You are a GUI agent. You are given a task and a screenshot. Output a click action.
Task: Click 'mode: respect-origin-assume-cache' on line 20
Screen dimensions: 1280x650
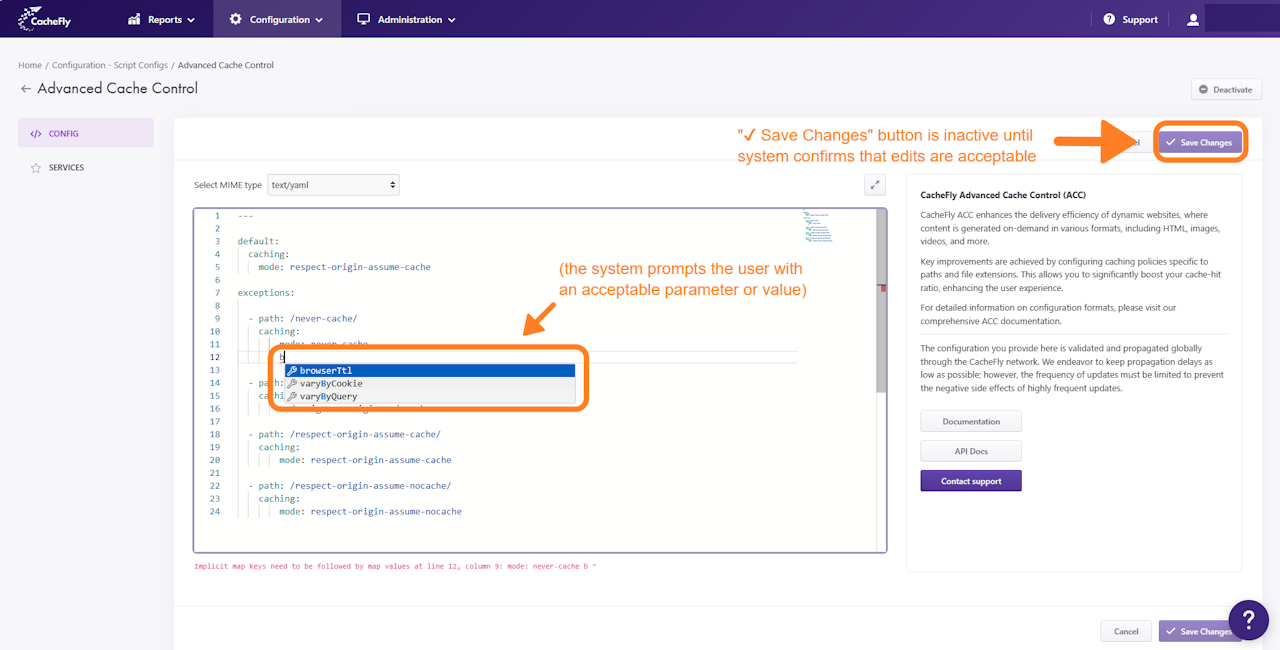[365, 460]
